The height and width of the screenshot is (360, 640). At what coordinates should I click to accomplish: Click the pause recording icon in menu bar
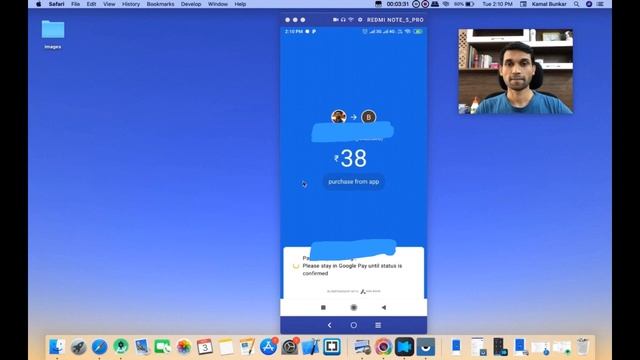point(416,4)
